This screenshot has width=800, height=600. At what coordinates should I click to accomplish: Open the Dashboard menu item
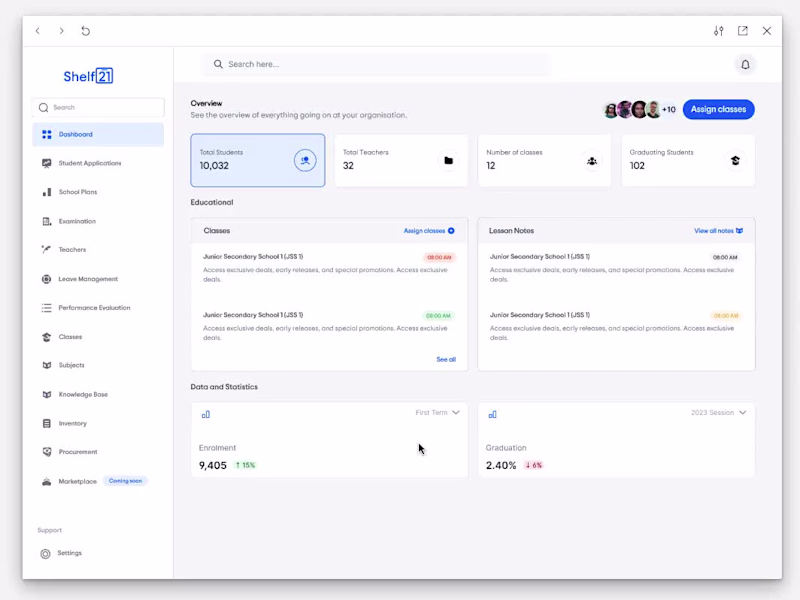[98, 134]
